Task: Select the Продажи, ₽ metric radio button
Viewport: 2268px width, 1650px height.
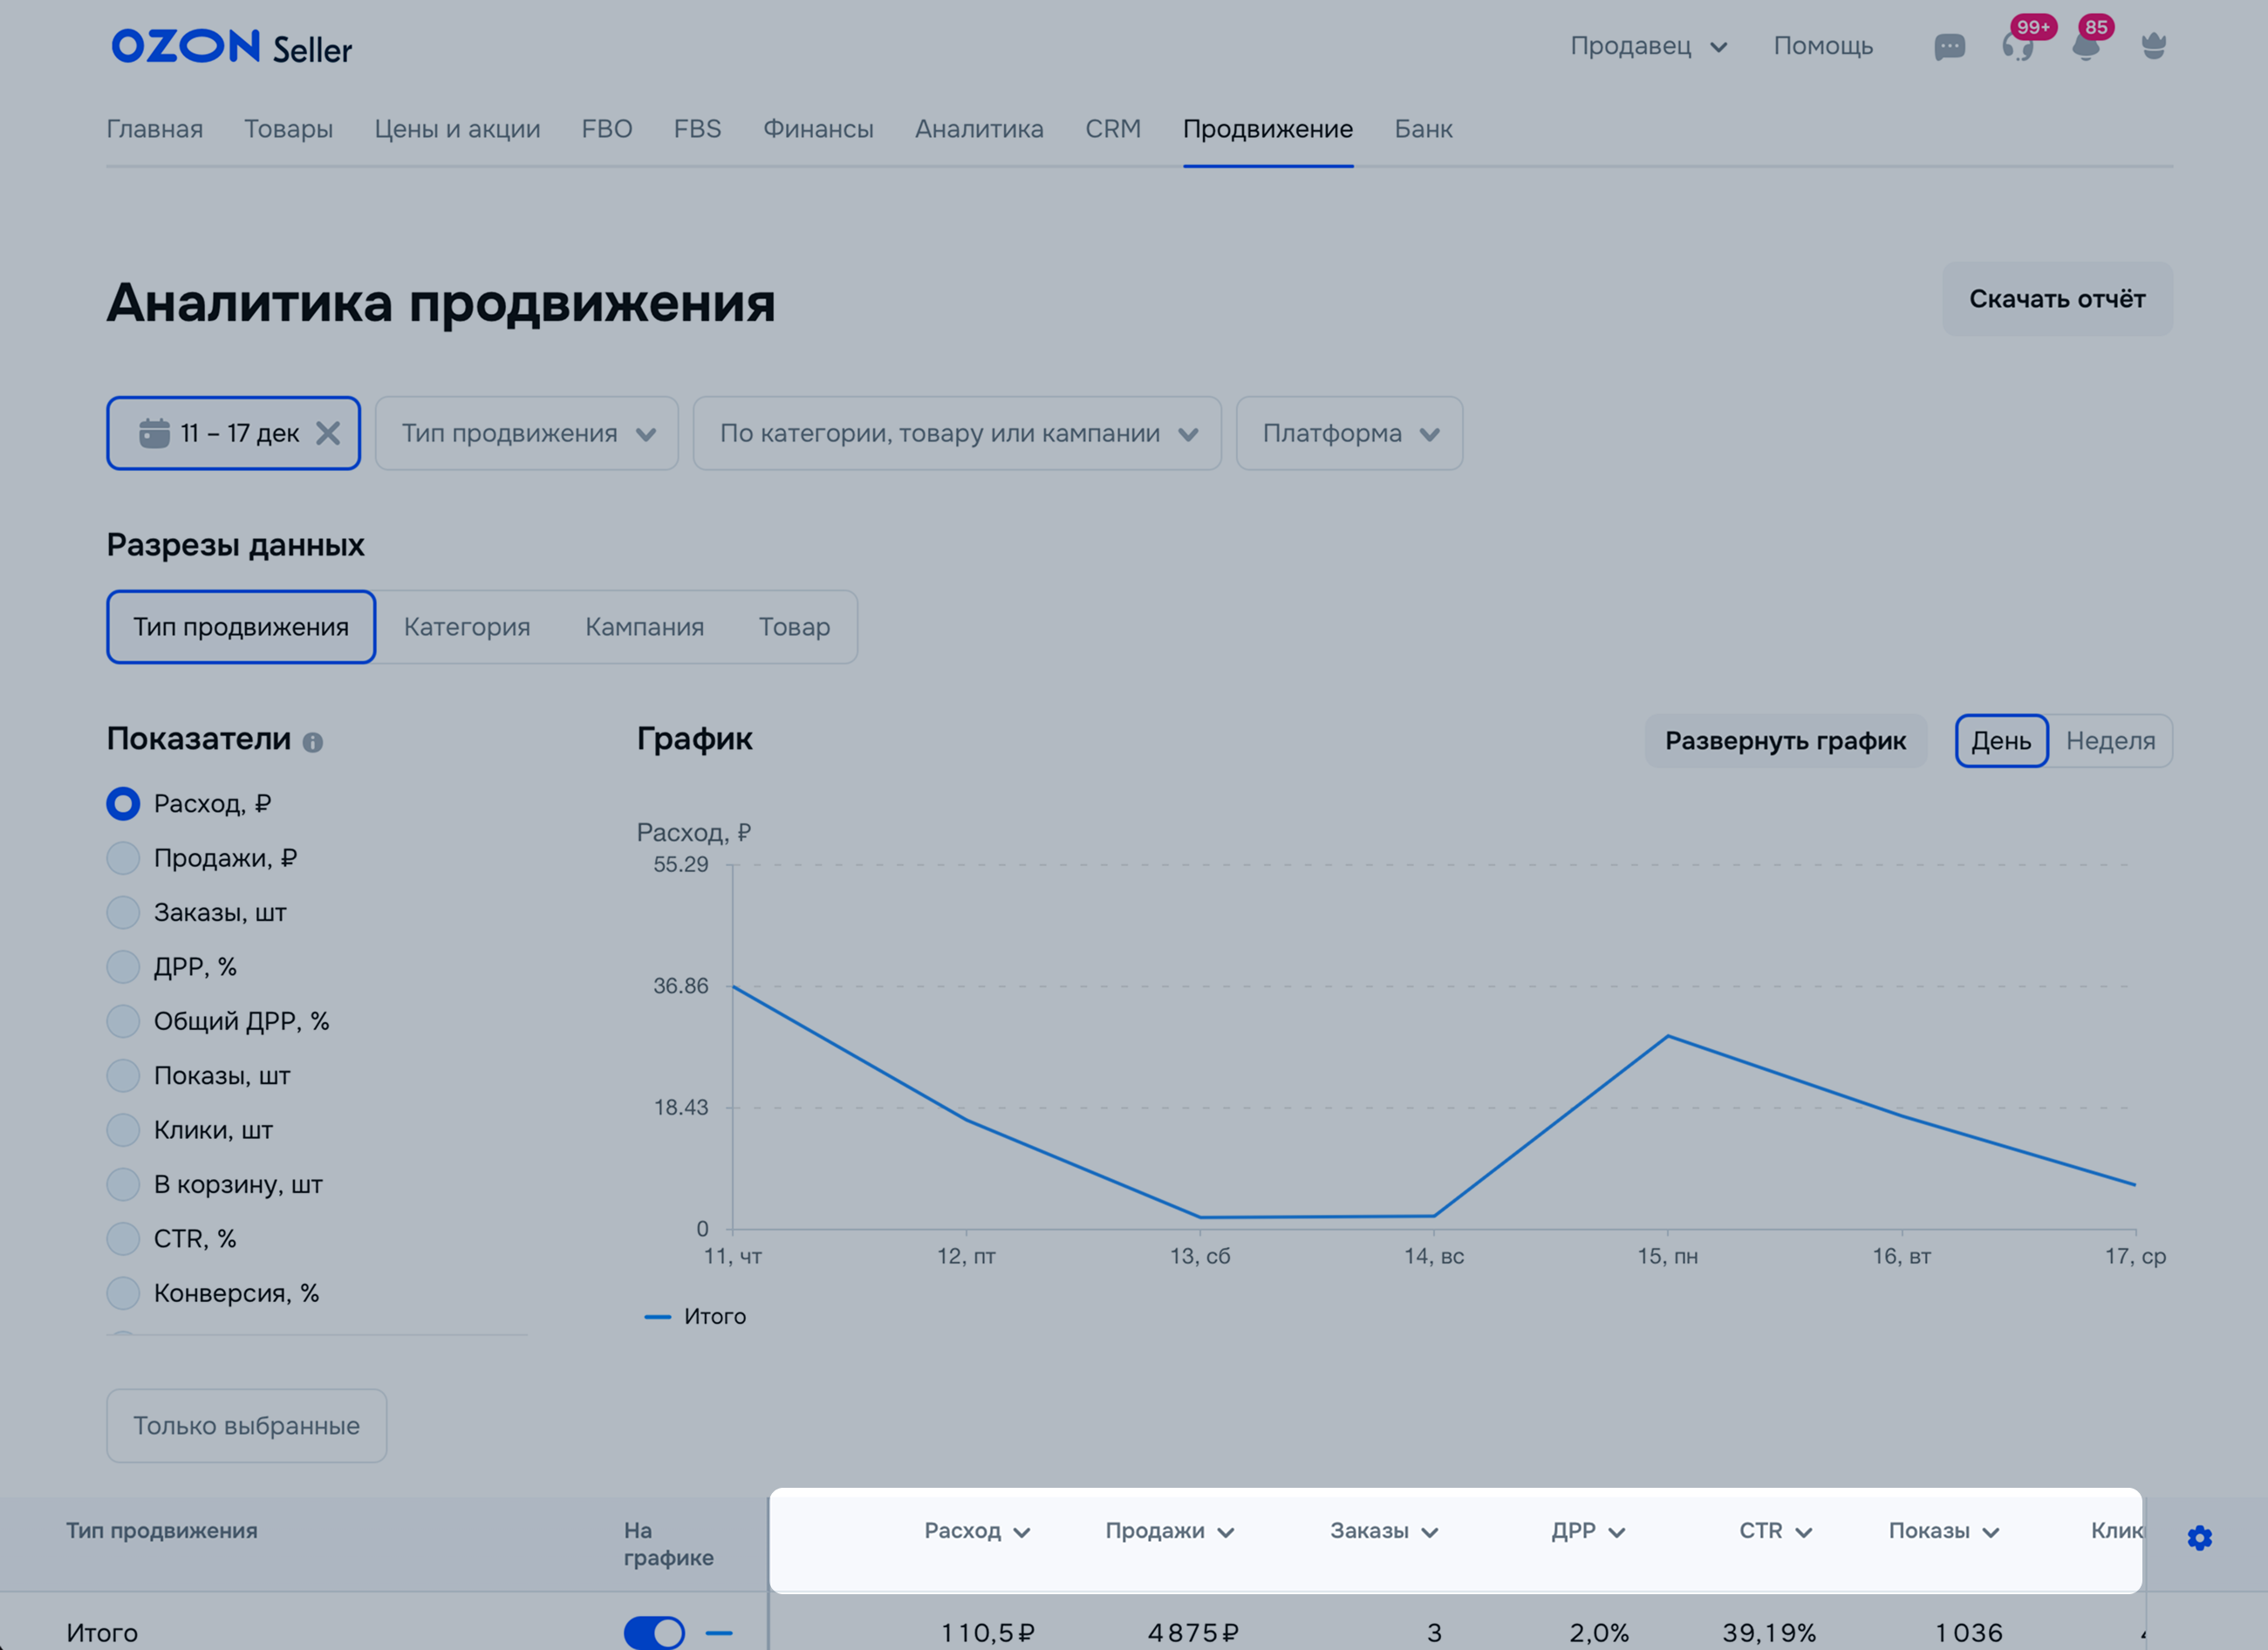Action: pos(123,858)
